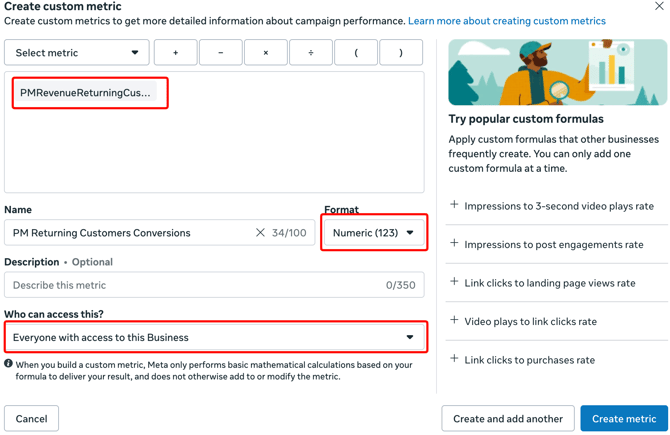This screenshot has height=435, width=670.
Task: Click Create and add another
Action: tap(508, 418)
